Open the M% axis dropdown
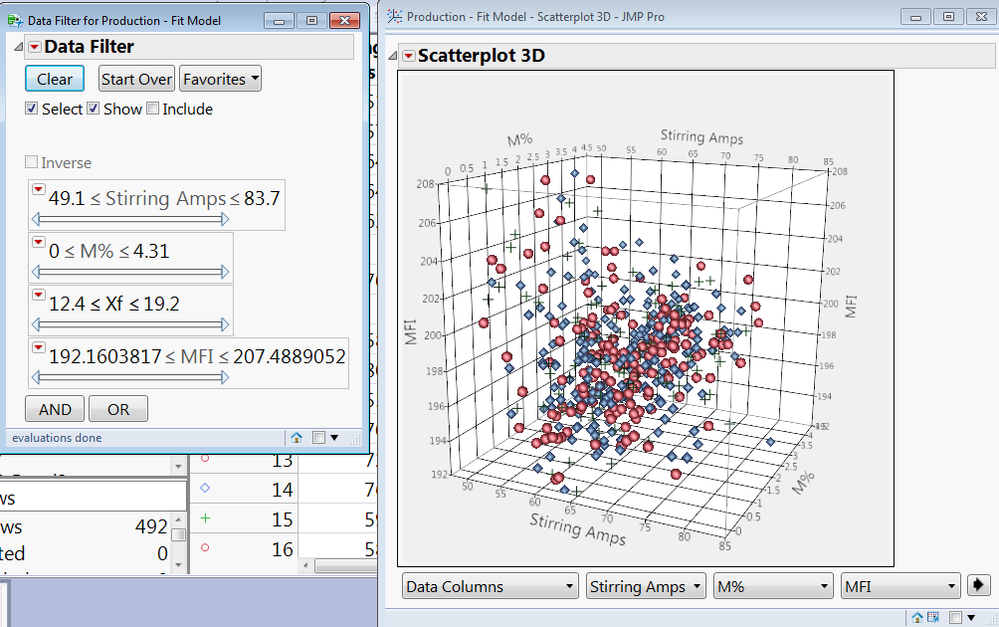 [x=773, y=586]
